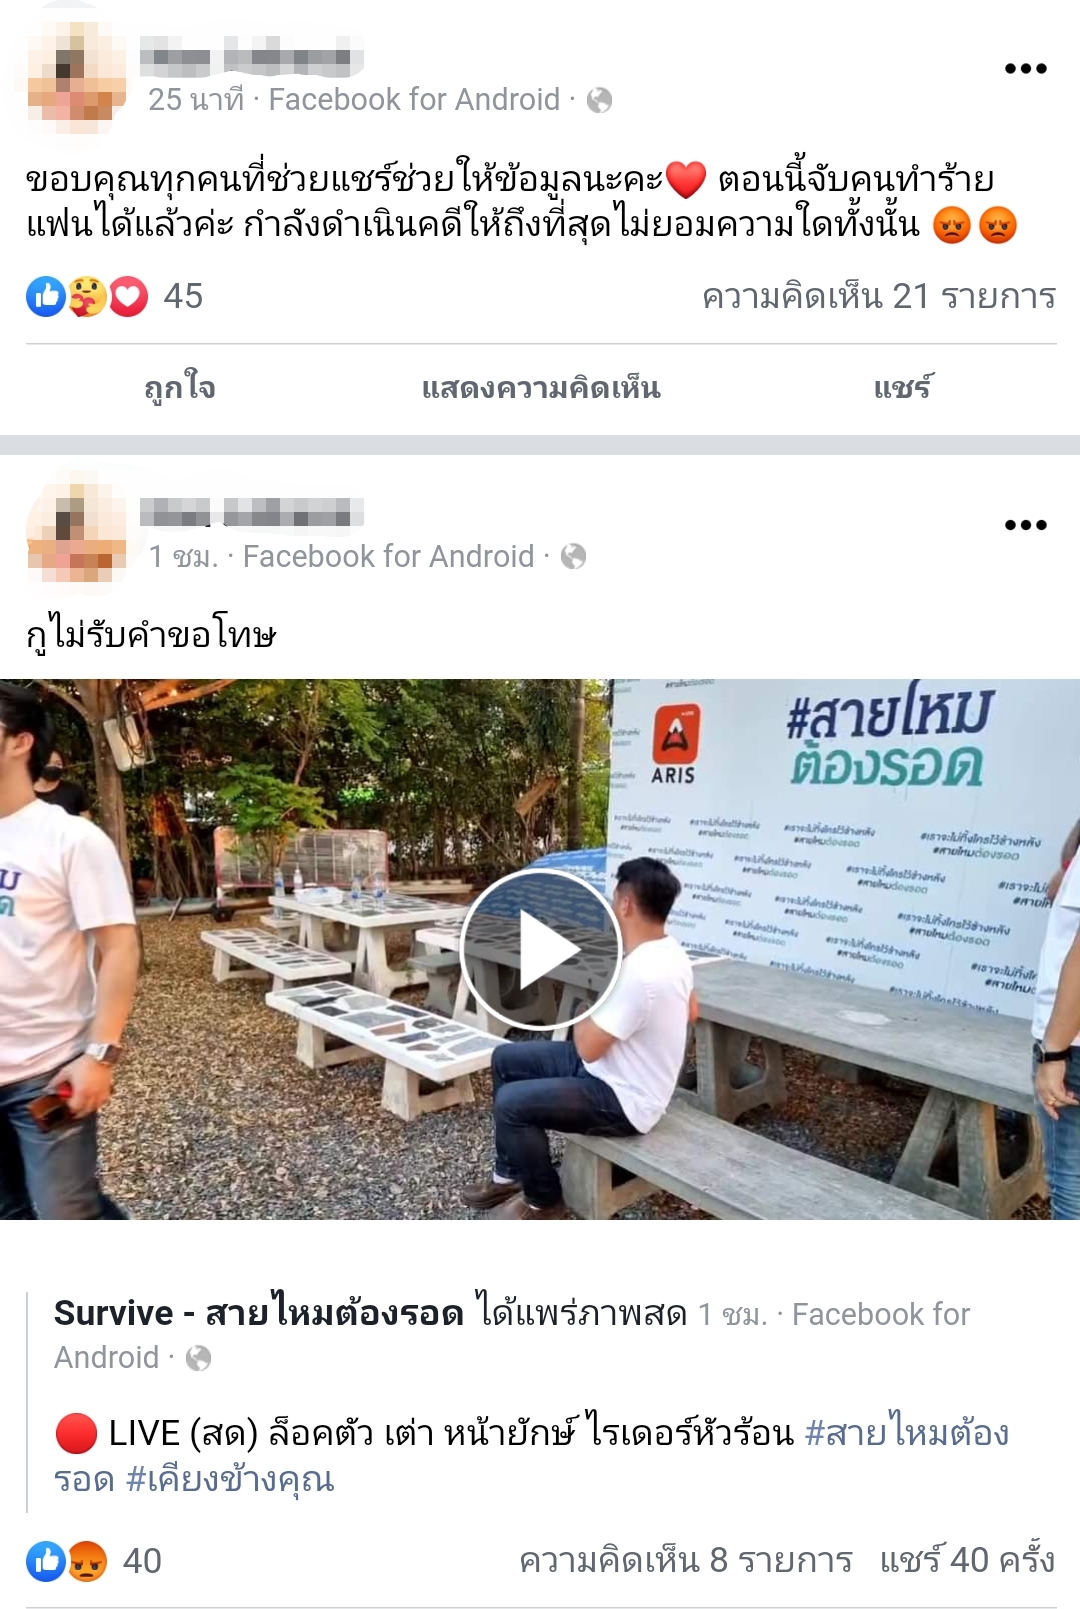Click the #สายไหมต้องรอด hashtag
The image size is (1080, 1609).
coord(531,1455)
